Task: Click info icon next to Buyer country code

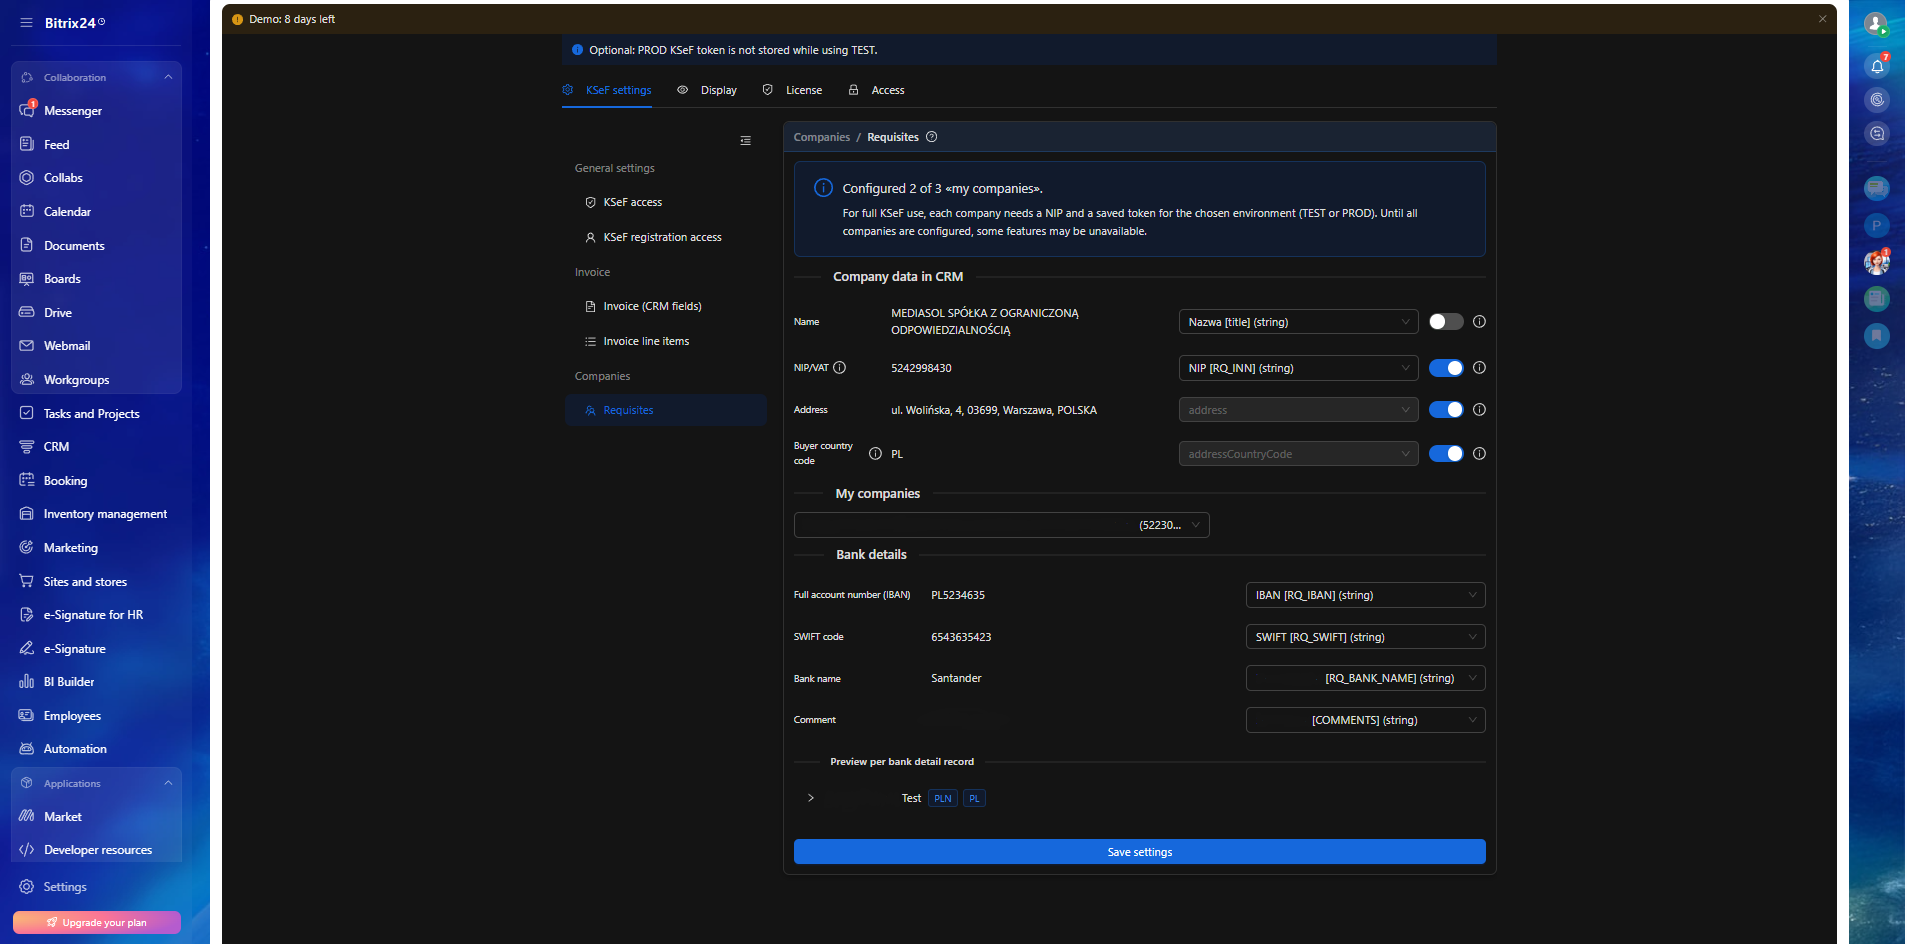Action: click(875, 454)
